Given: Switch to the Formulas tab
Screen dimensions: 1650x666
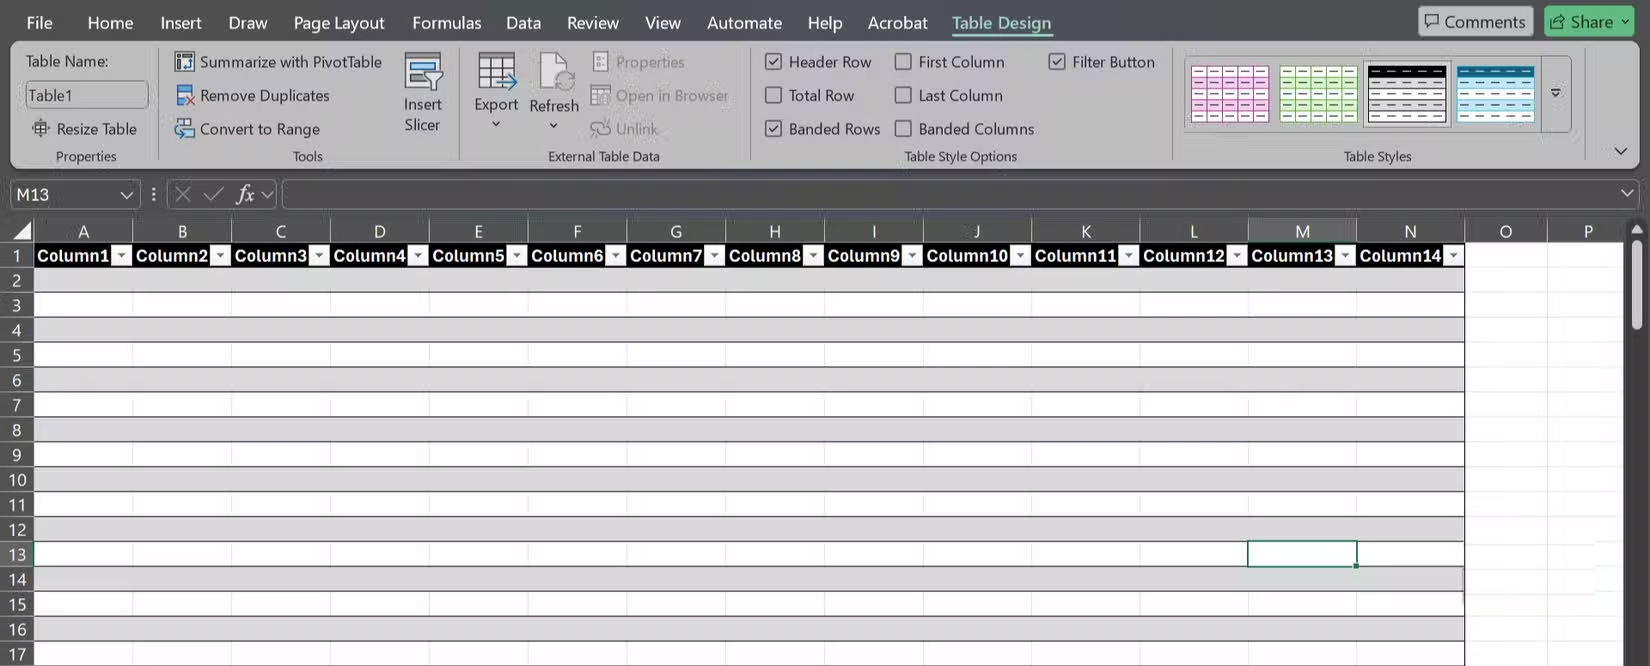Looking at the screenshot, I should [447, 22].
